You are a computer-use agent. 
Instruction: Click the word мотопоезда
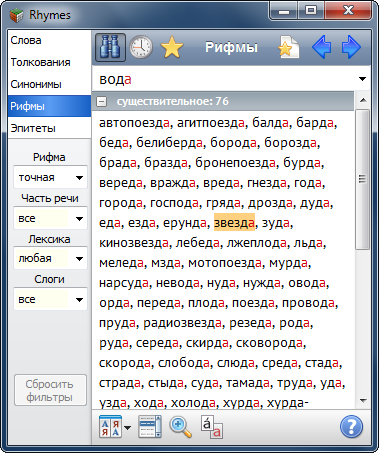(x=225, y=263)
